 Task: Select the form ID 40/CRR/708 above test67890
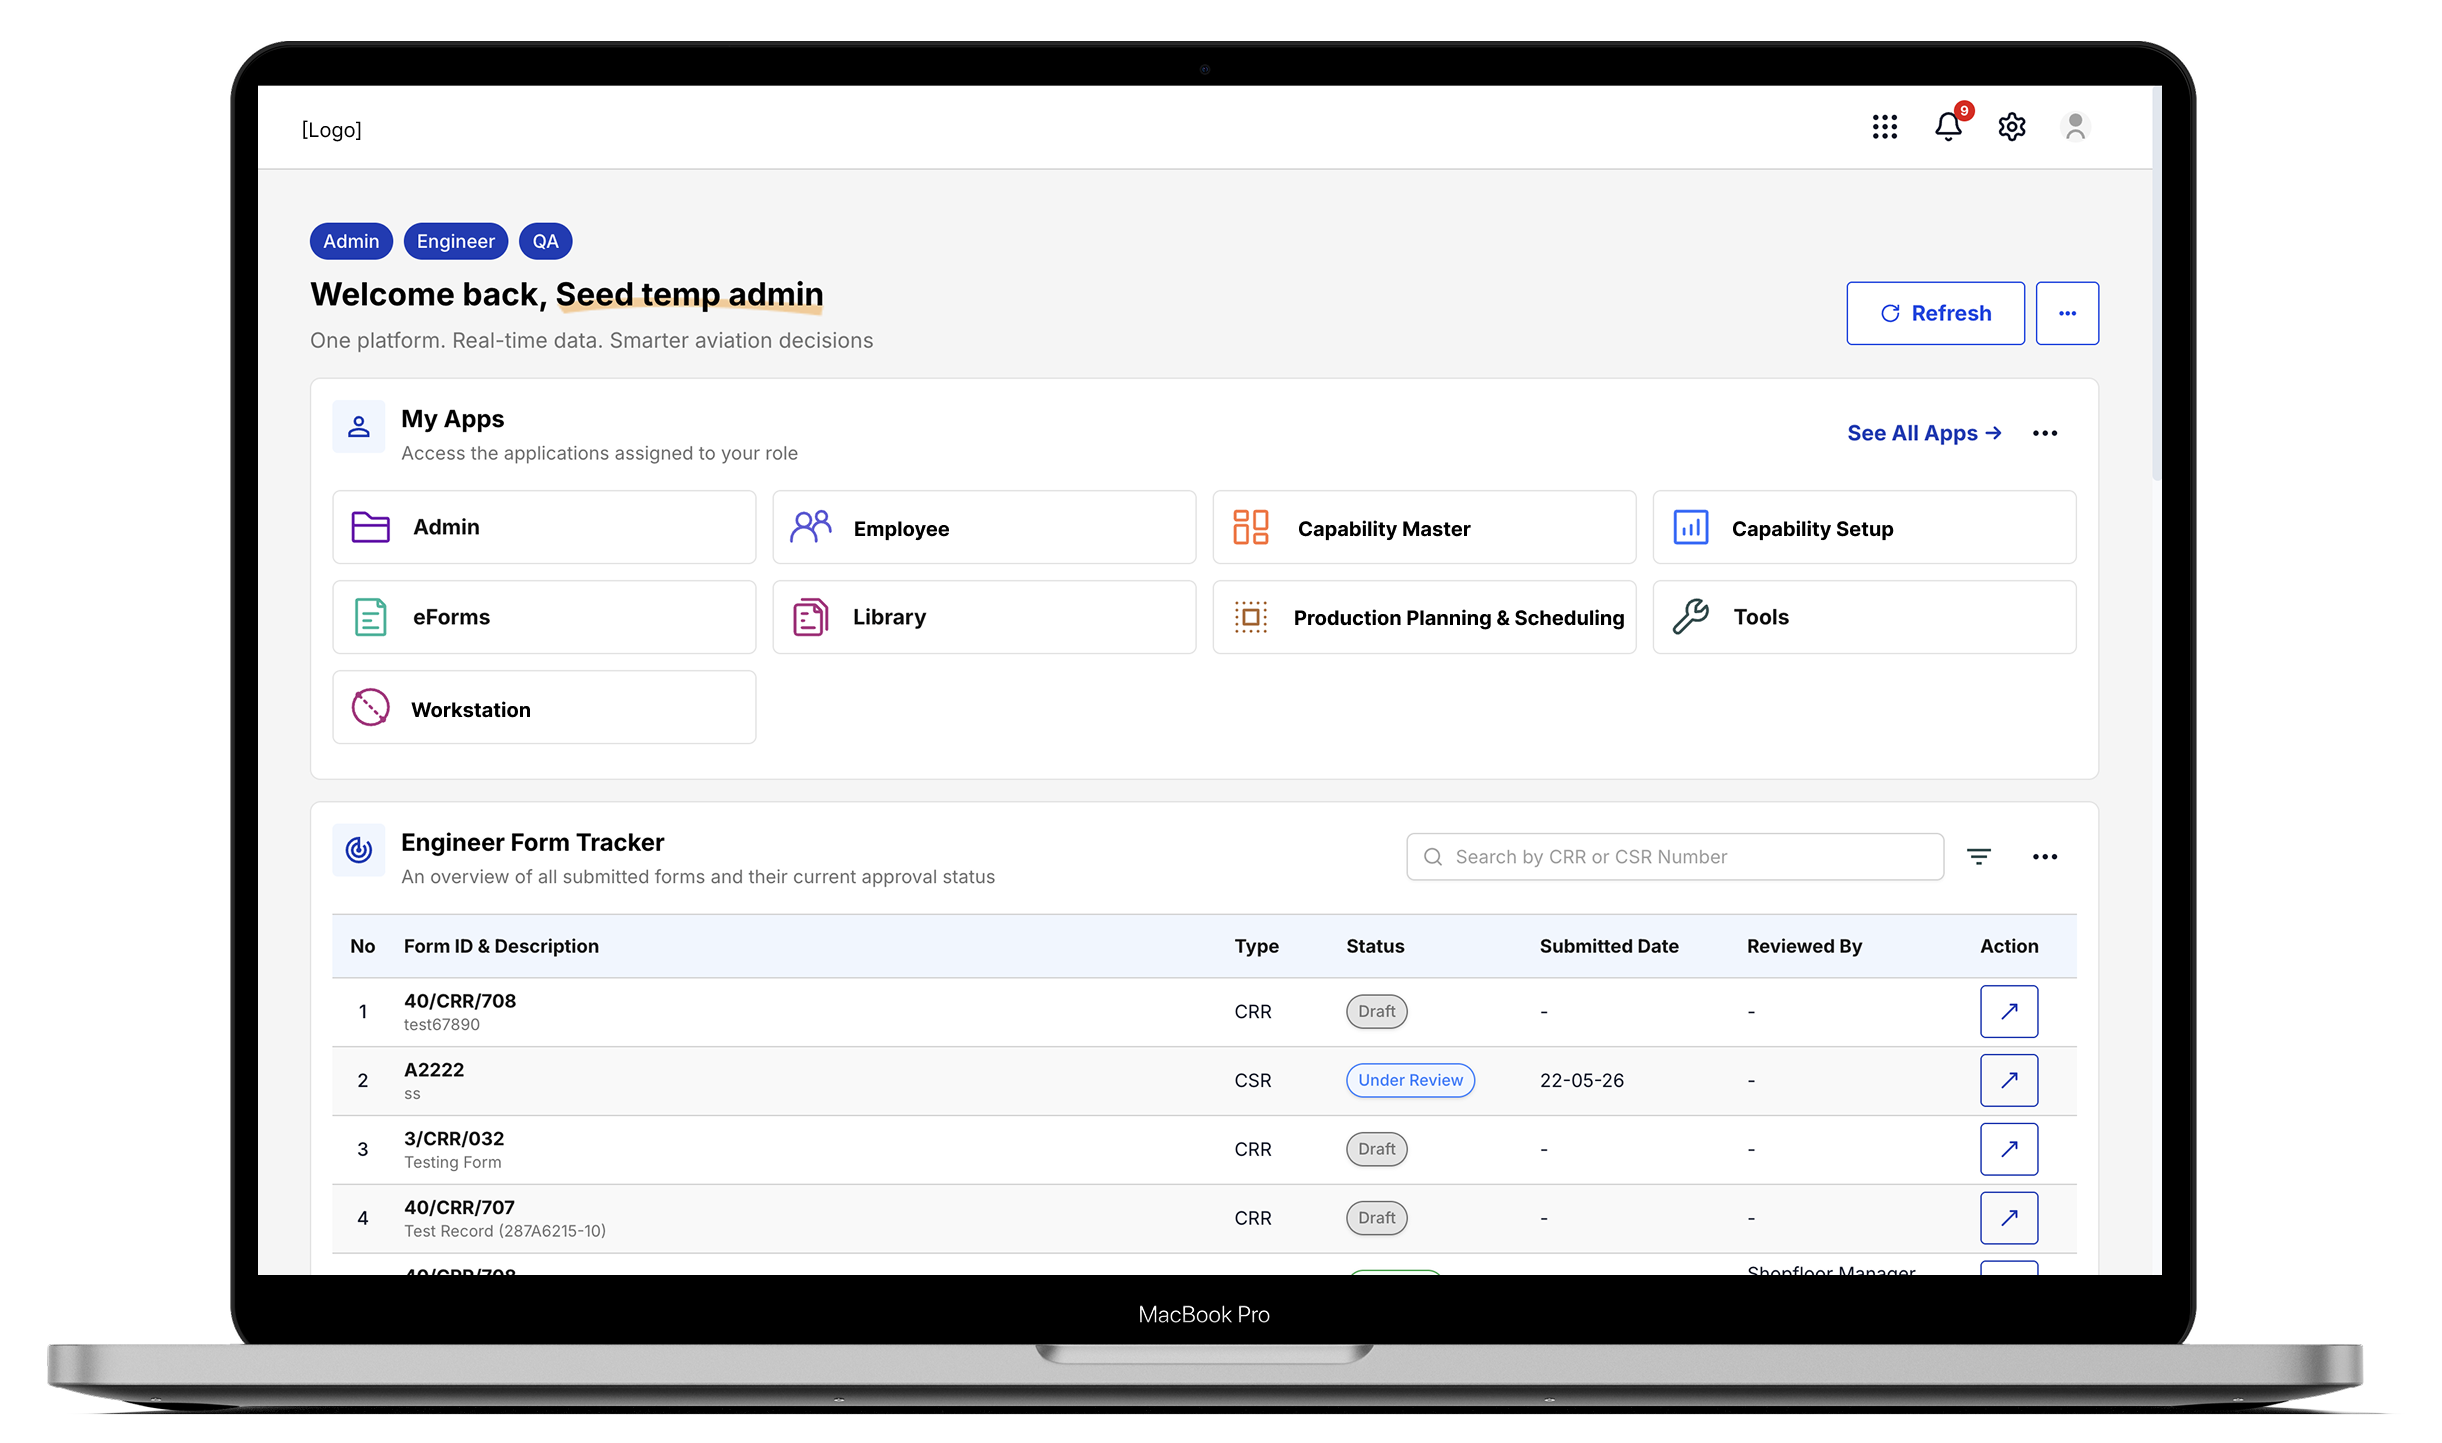click(460, 1001)
